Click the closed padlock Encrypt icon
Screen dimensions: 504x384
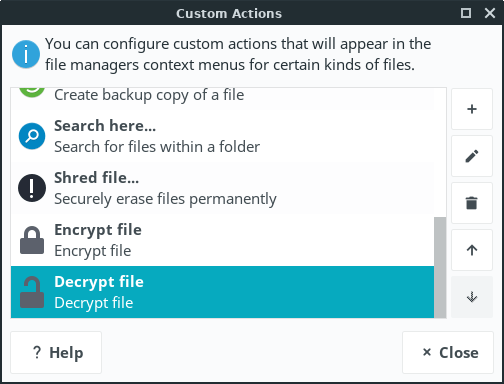(x=32, y=240)
